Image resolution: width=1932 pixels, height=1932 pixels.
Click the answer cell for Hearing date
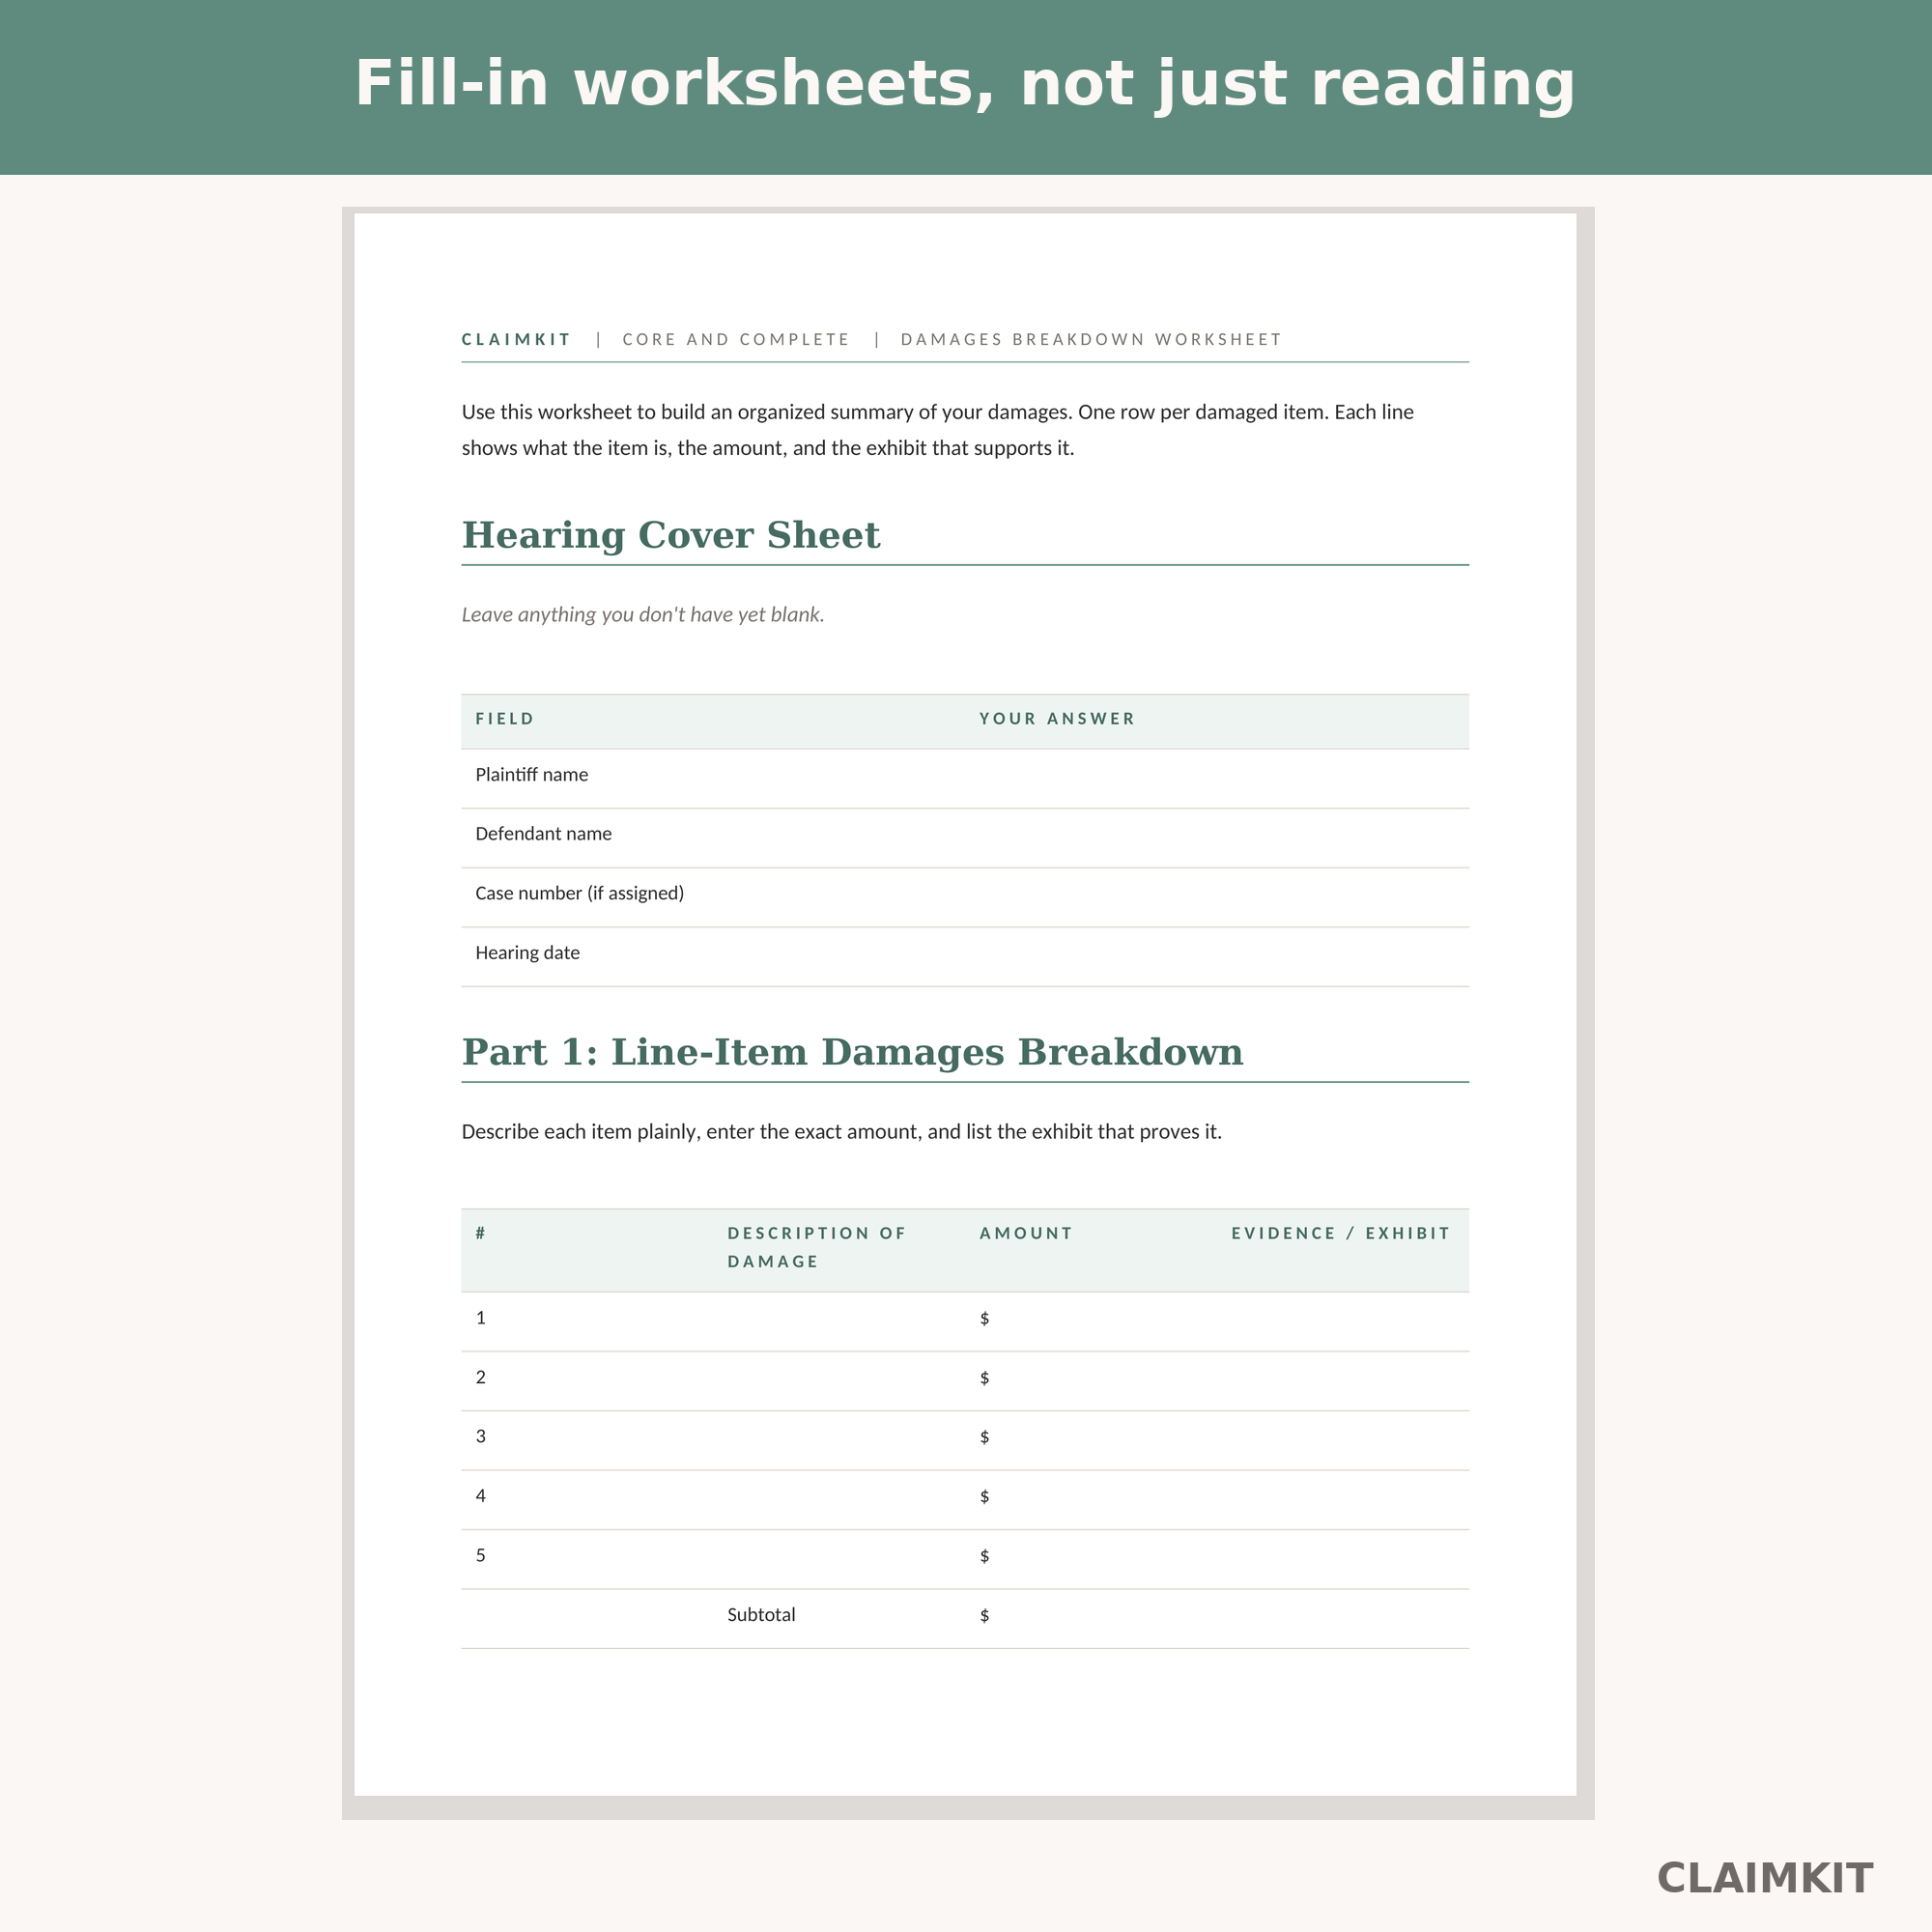point(1217,957)
